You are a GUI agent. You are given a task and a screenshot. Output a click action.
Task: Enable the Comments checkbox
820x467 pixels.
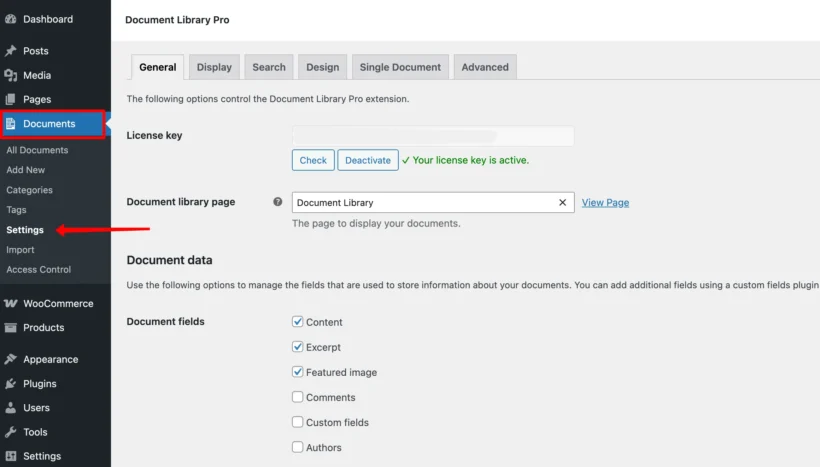pos(298,397)
